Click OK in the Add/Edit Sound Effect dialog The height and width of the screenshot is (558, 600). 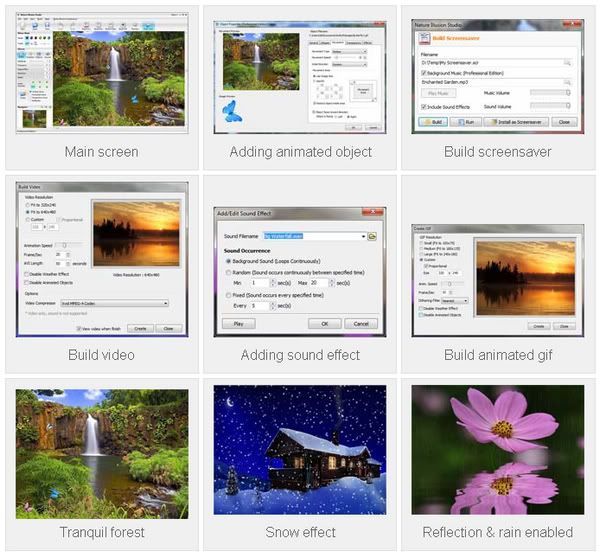[x=324, y=324]
